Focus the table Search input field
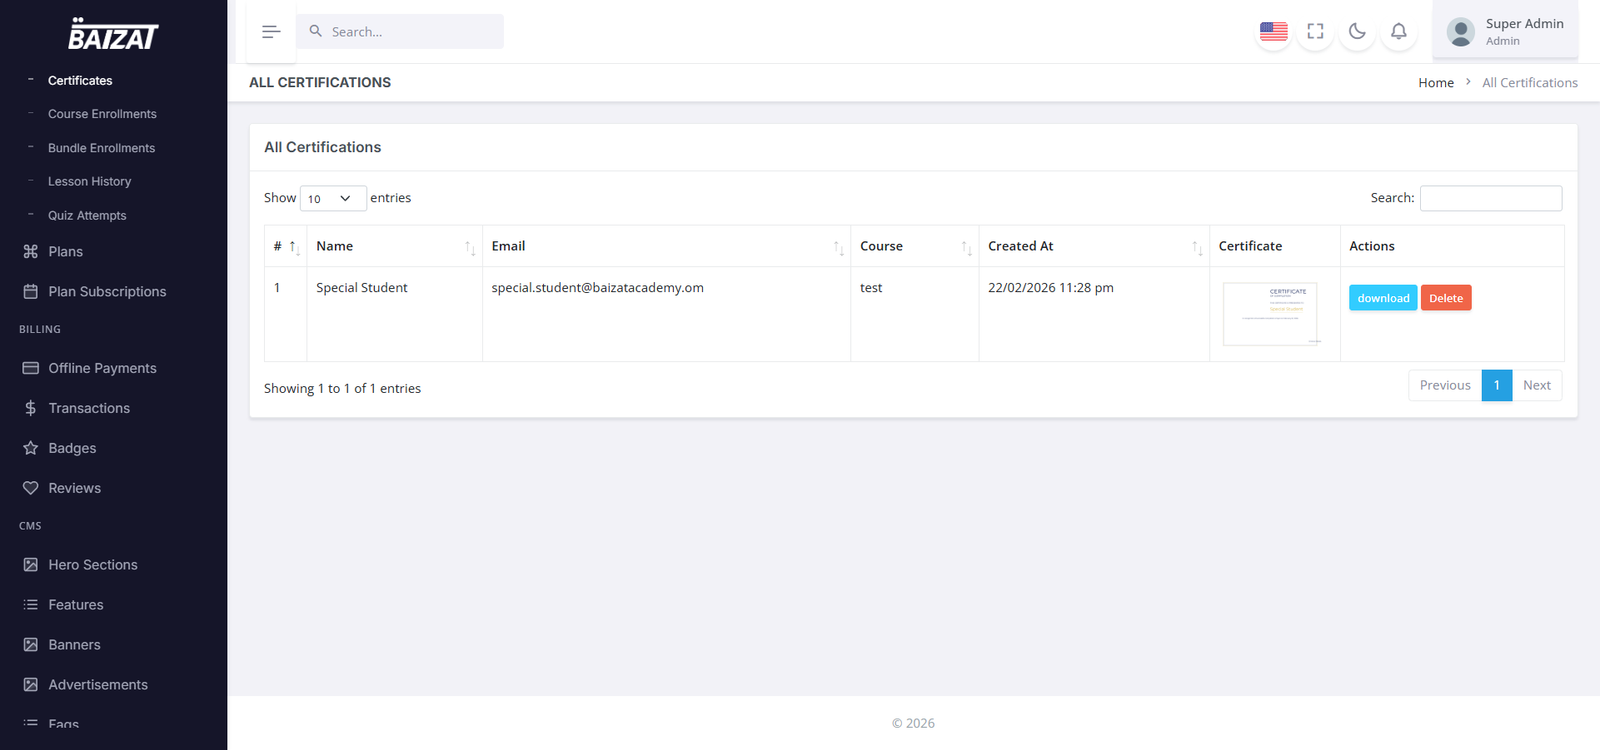Screen dimensions: 1600x750 1490,198
